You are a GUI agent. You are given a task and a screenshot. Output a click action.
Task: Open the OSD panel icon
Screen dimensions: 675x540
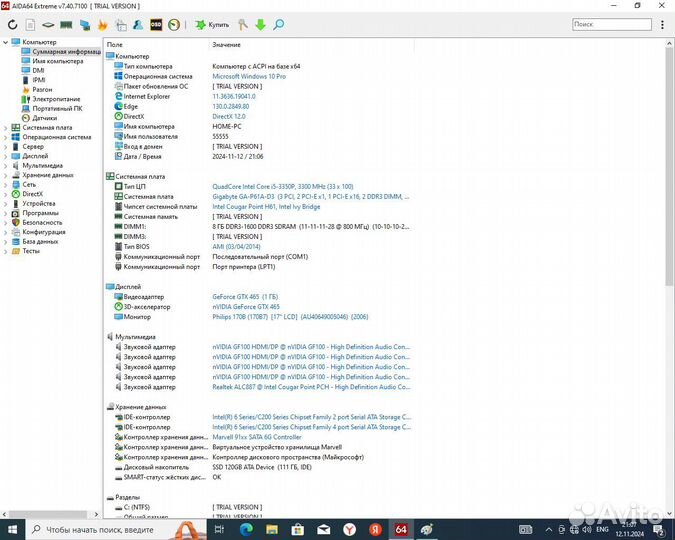[156, 25]
